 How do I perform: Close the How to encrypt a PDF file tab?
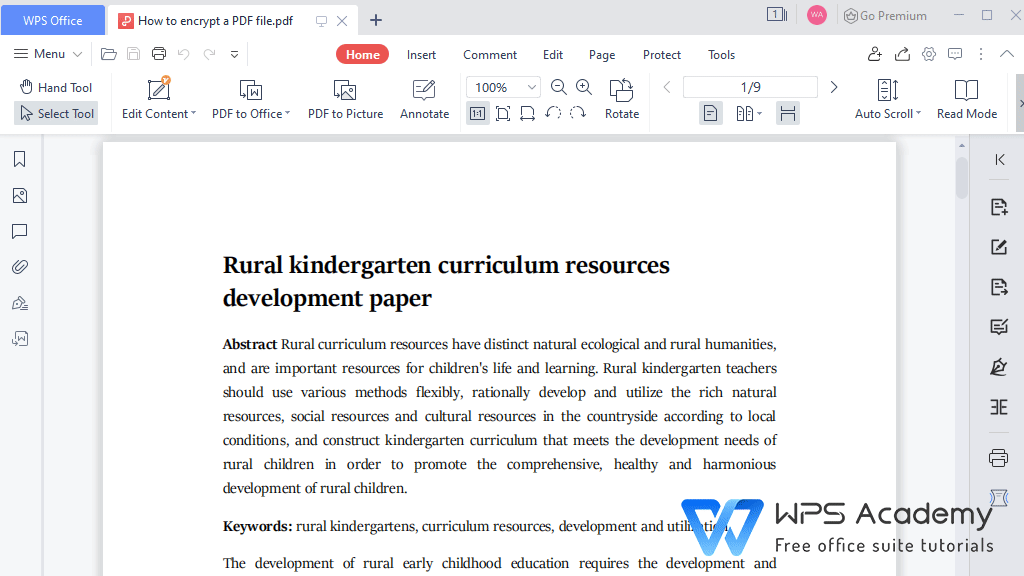coord(342,21)
